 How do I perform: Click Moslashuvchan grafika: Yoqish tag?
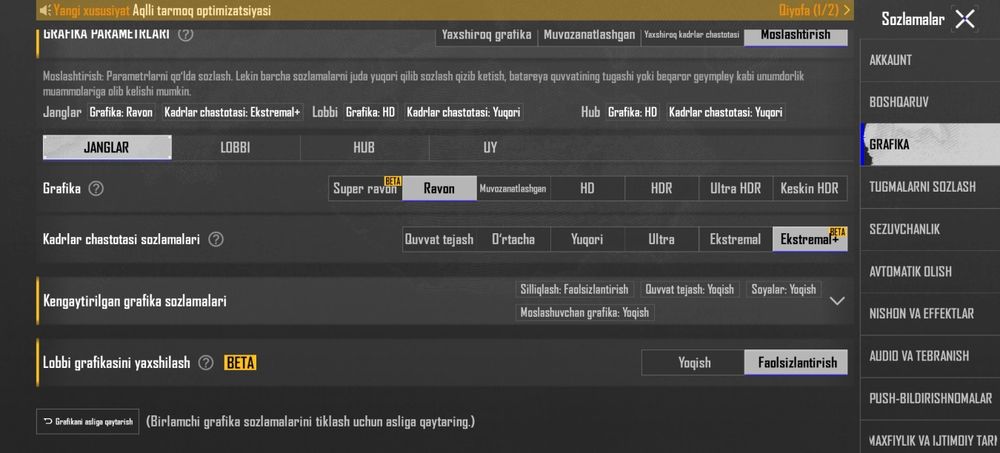coord(585,312)
